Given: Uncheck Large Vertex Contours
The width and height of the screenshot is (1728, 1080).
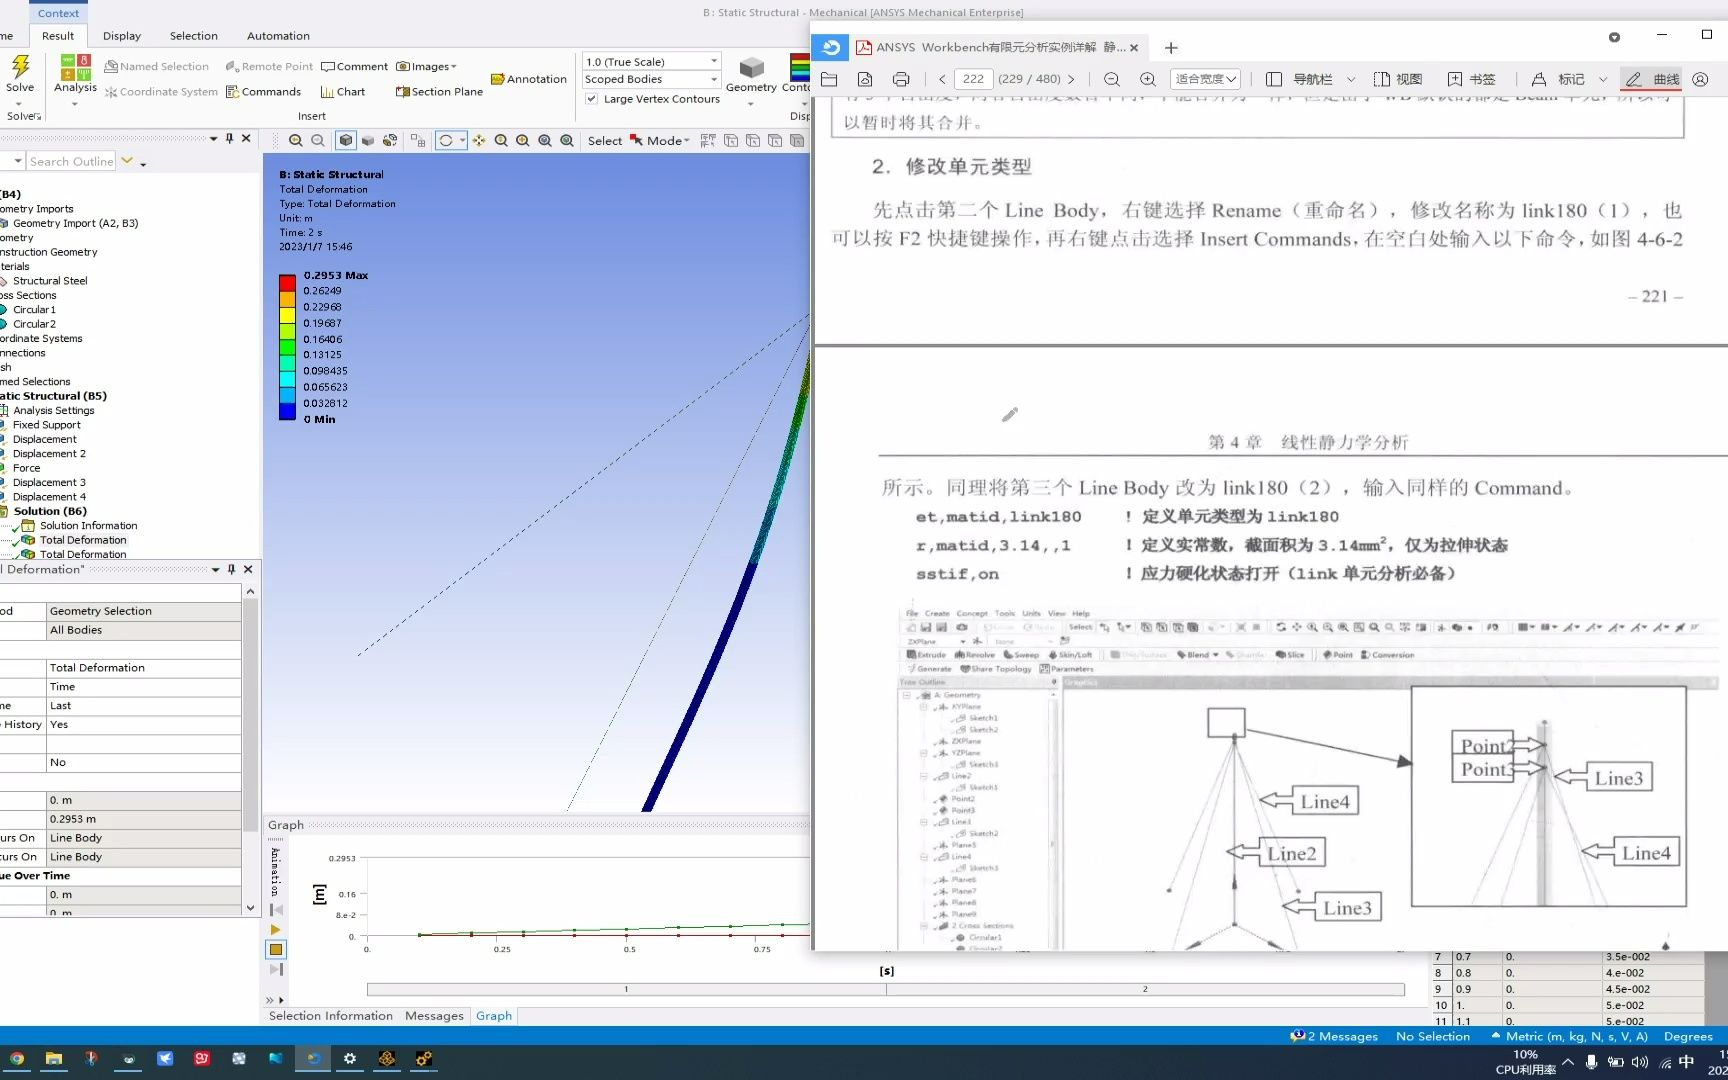Looking at the screenshot, I should pos(592,99).
